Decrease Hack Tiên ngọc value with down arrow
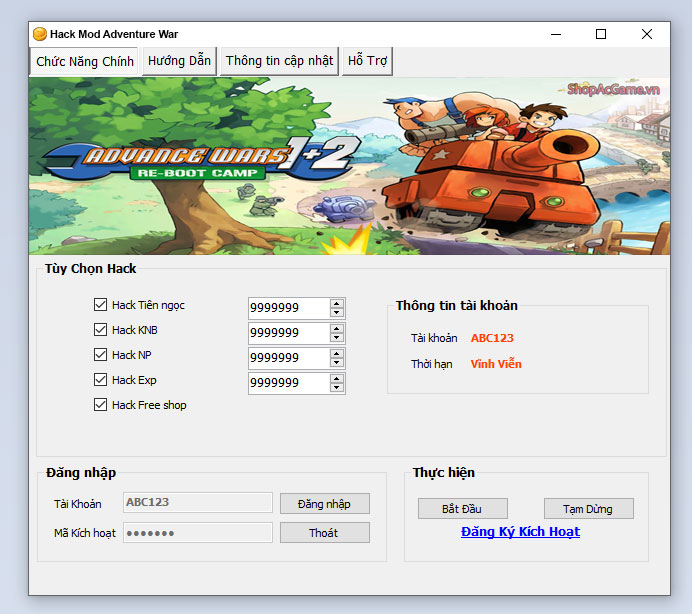This screenshot has height=616, width=693. [x=337, y=313]
